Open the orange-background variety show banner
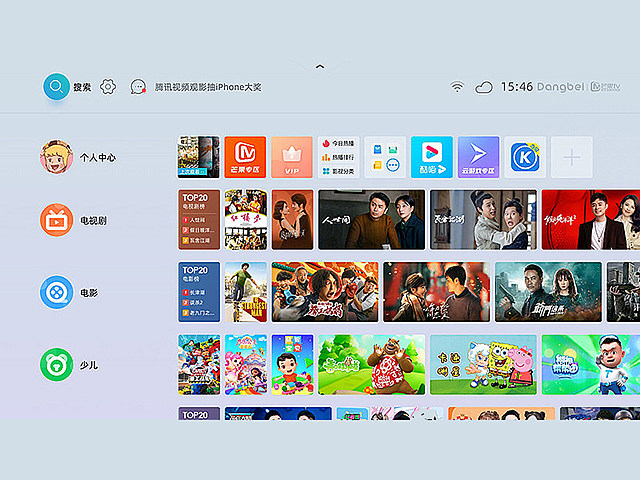The image size is (640, 480). tap(501, 413)
